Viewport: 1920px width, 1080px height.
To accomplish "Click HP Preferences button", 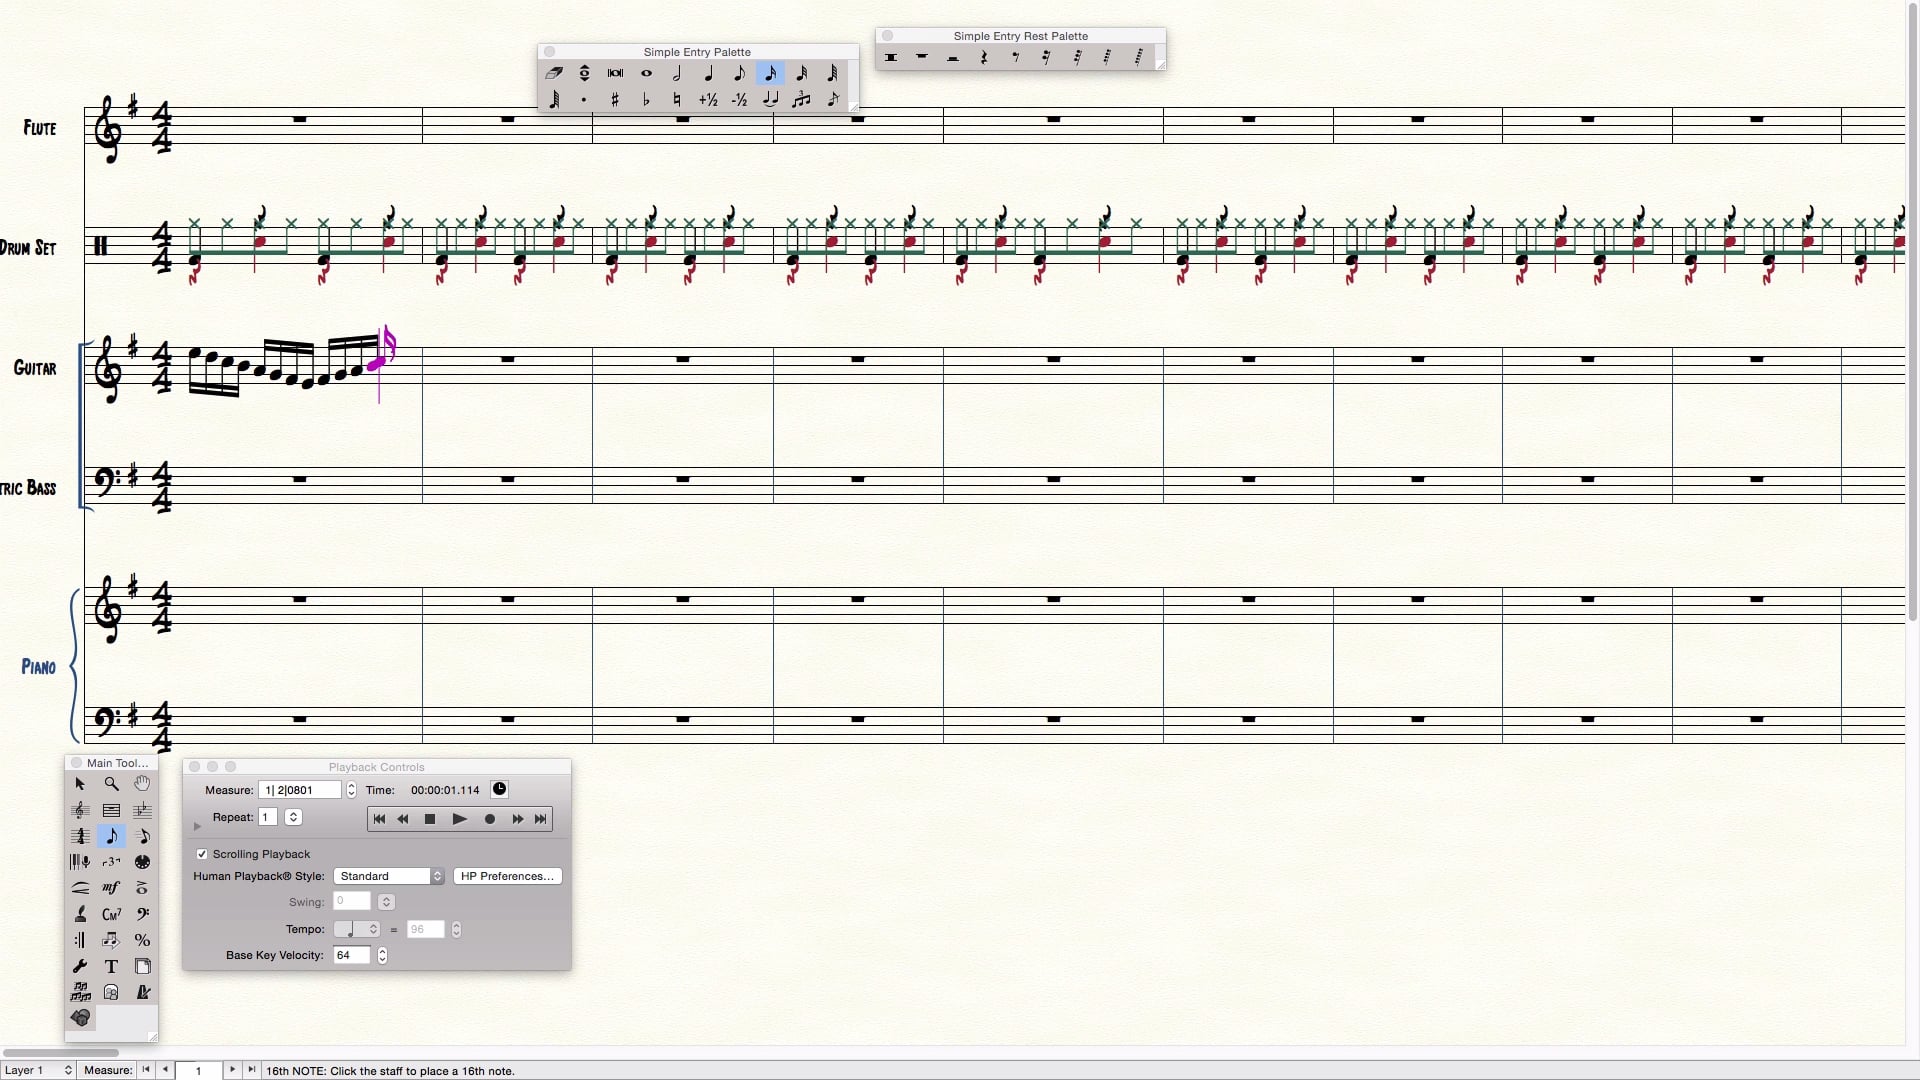I will [x=507, y=876].
